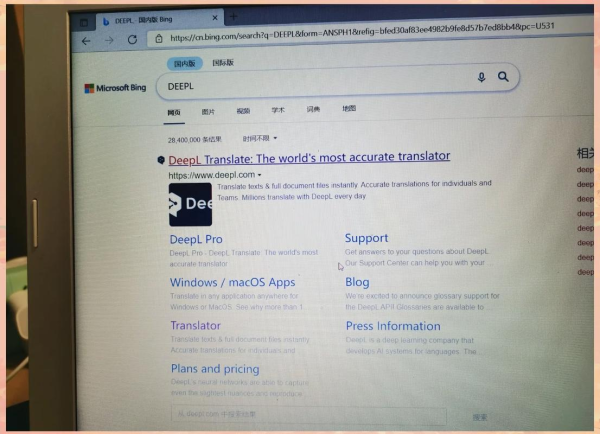The width and height of the screenshot is (600, 434).
Task: Switch to the 国际版 toggle
Action: (223, 62)
